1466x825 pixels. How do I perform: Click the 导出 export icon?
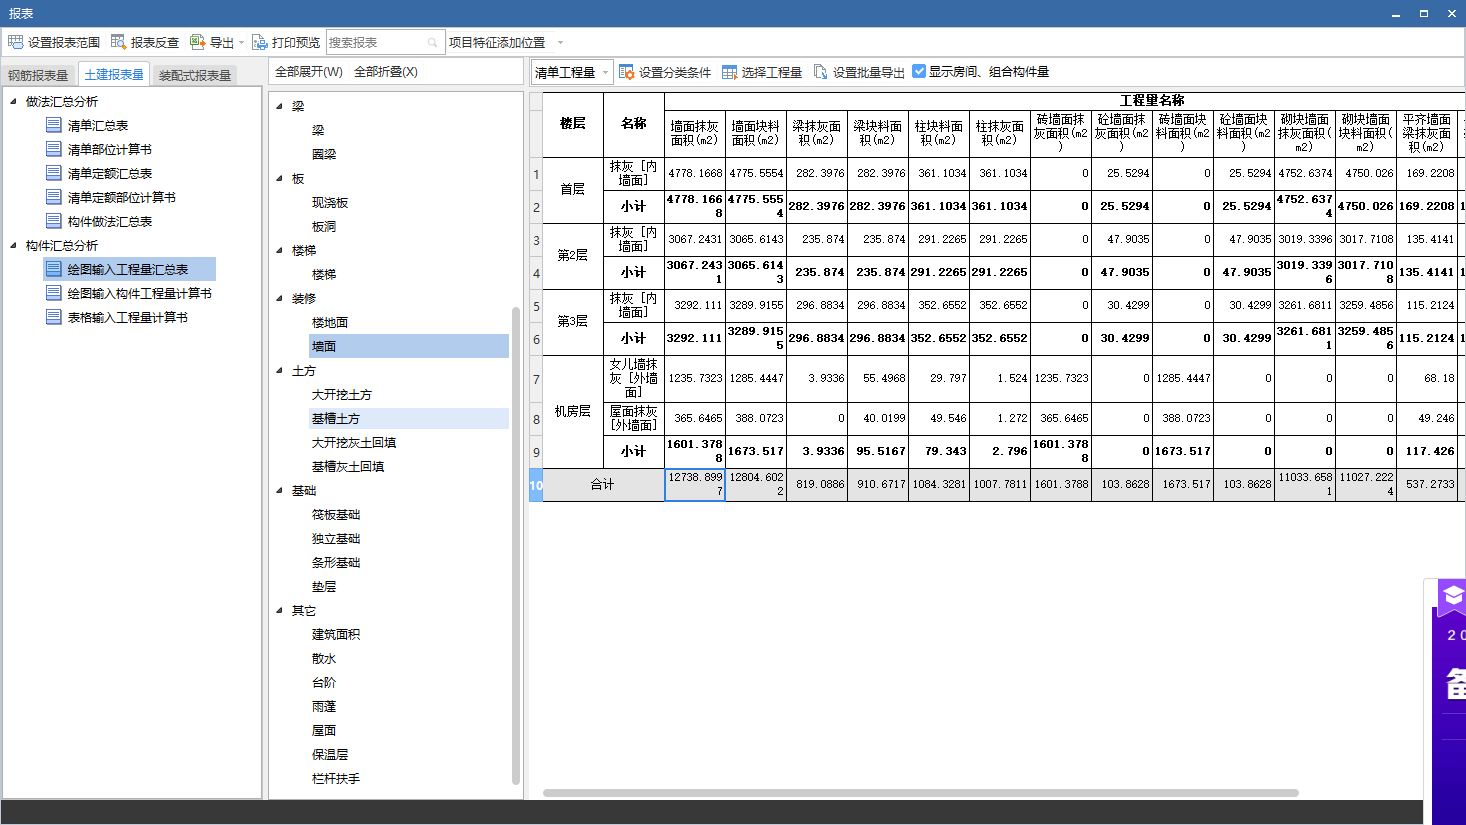197,42
